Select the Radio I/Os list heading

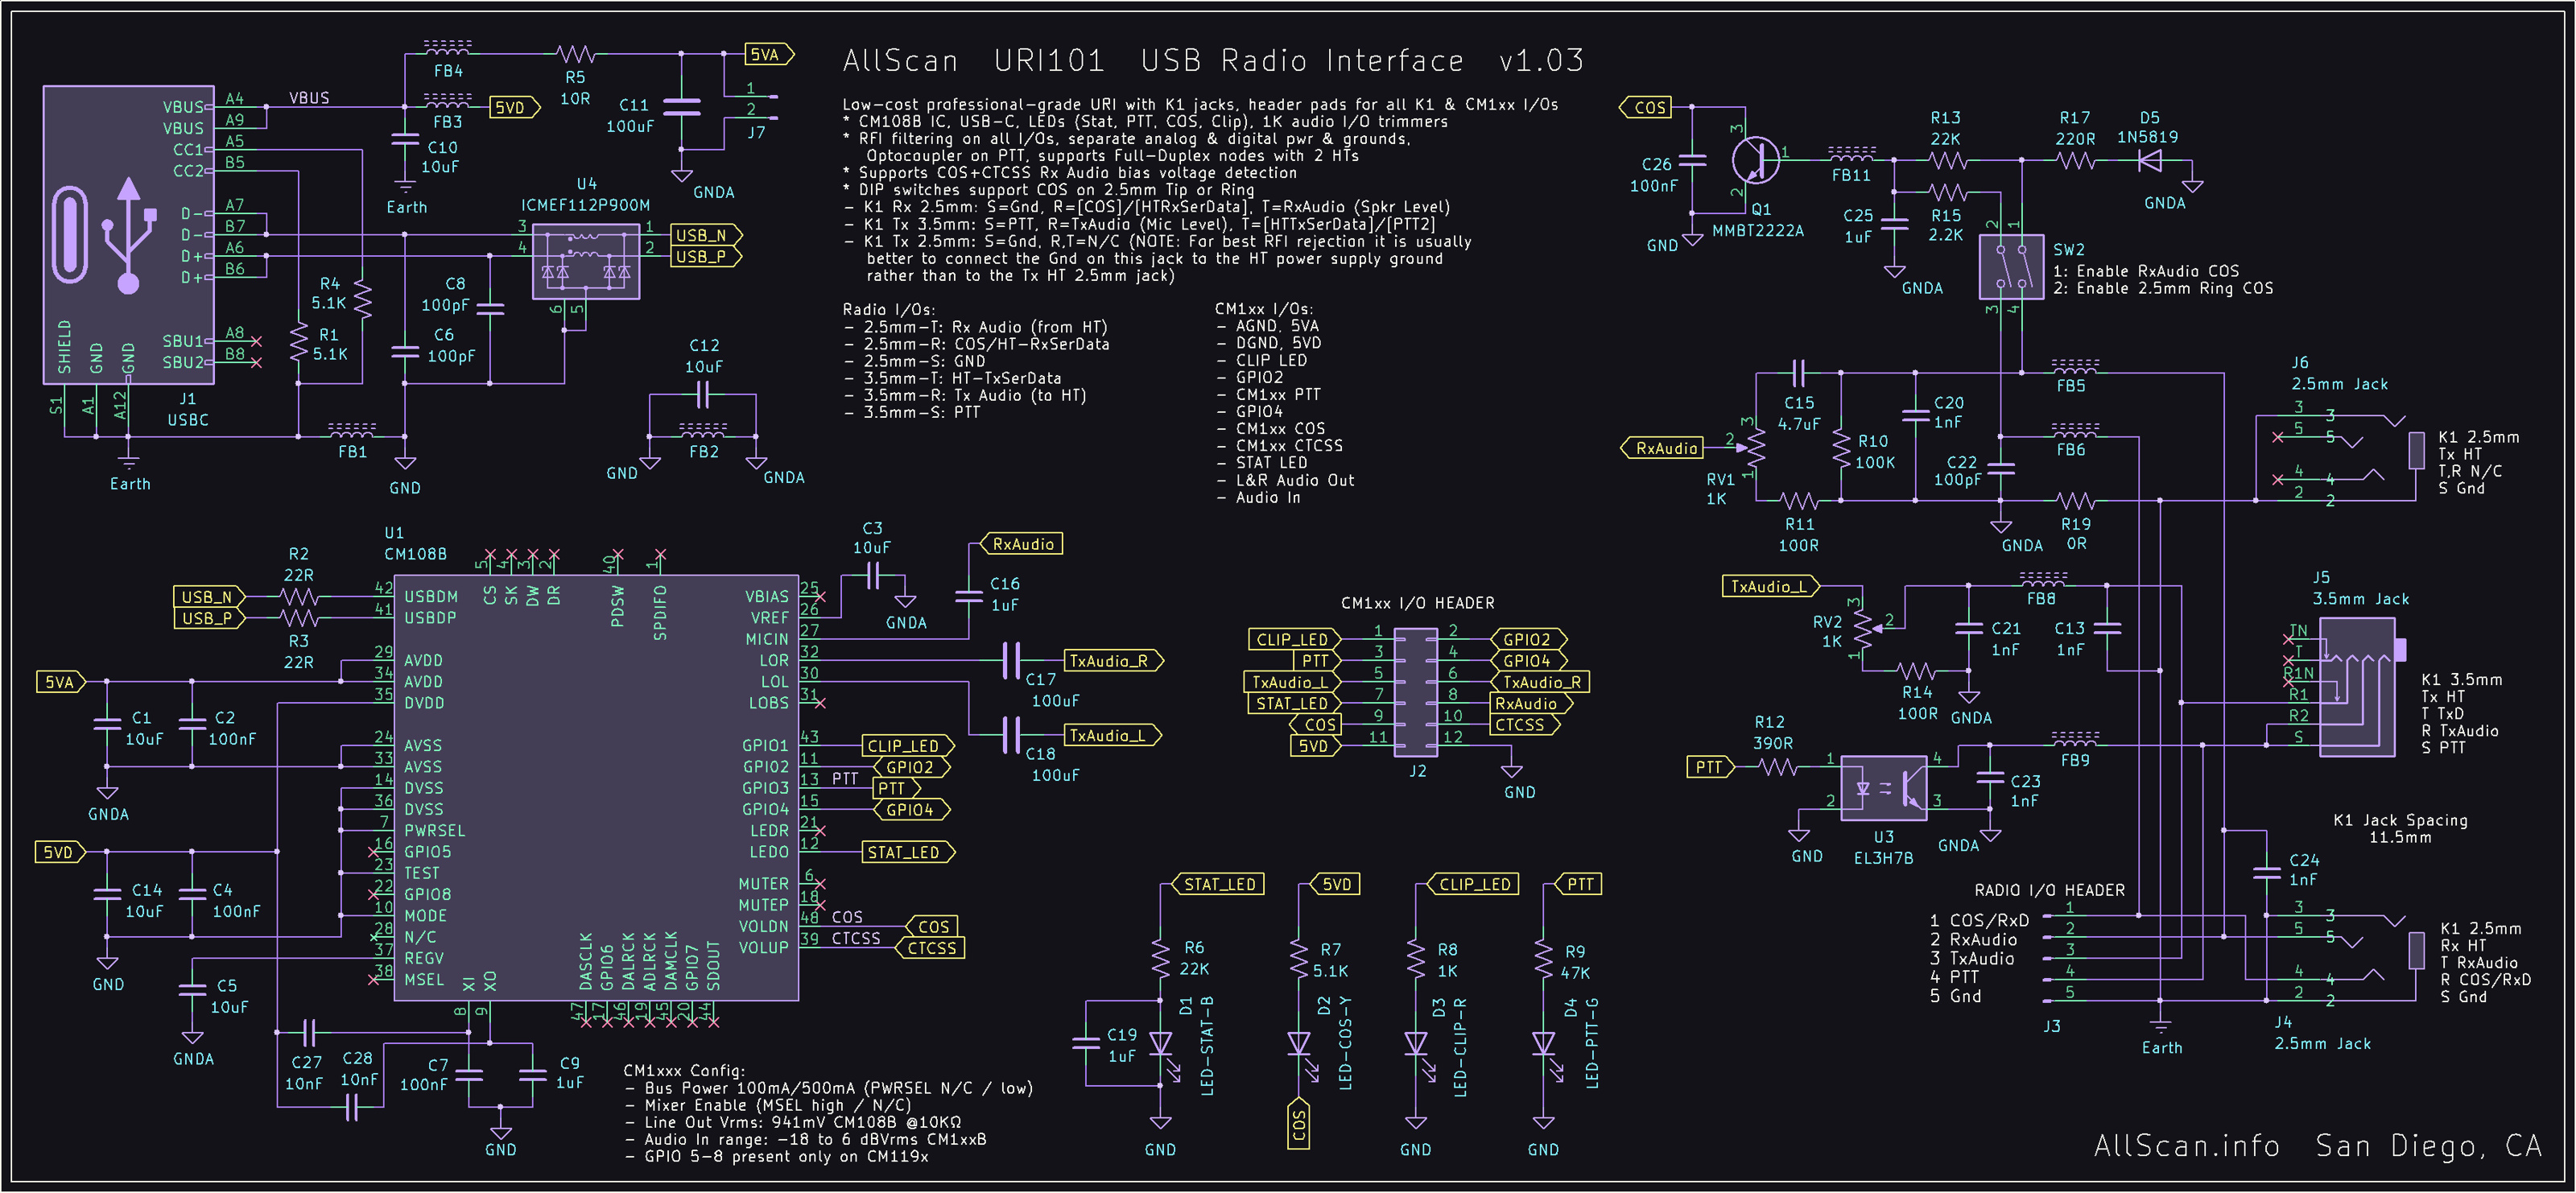888,309
